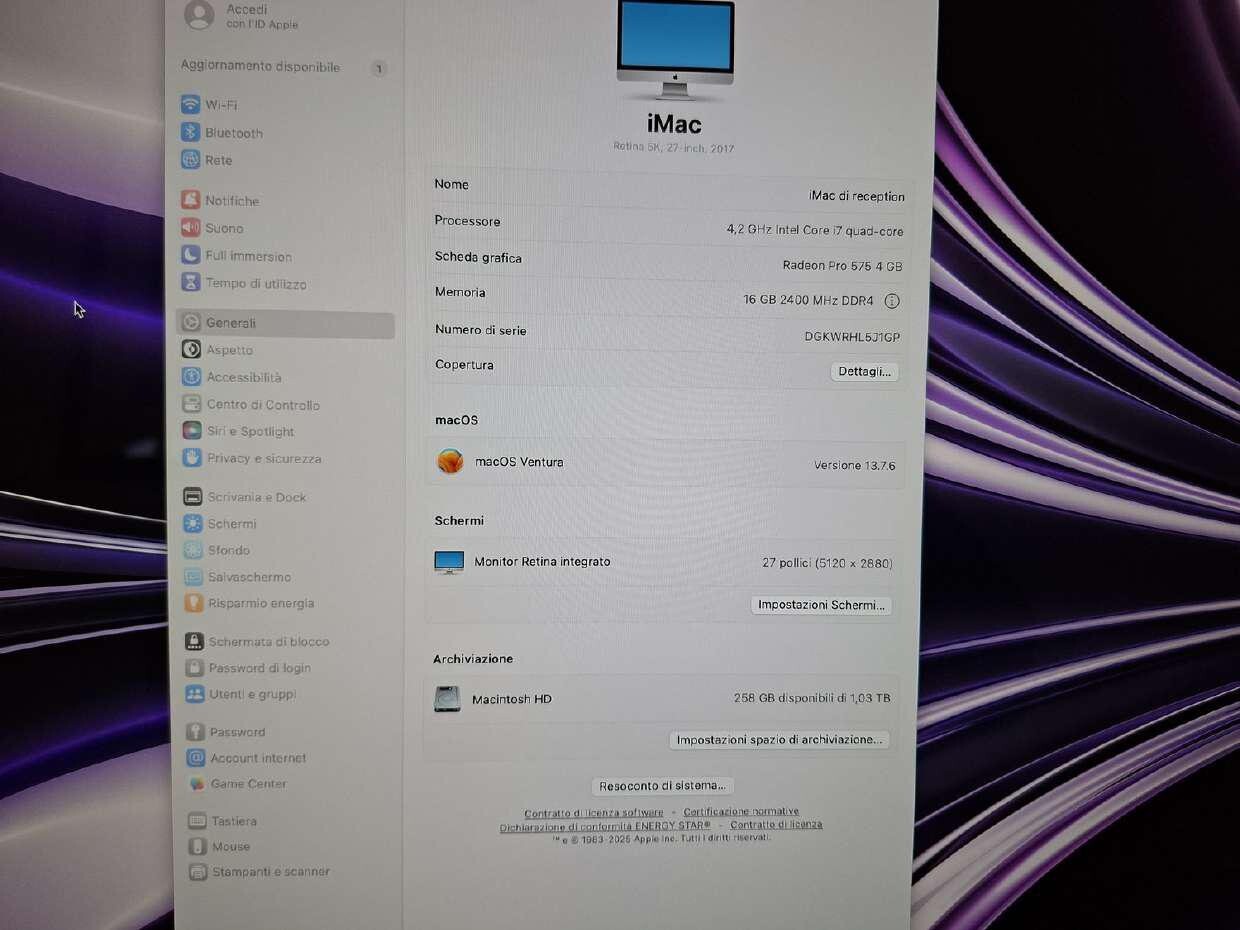Click 258 GB disponibili storage text
Image resolution: width=1240 pixels, height=930 pixels.
pos(812,698)
